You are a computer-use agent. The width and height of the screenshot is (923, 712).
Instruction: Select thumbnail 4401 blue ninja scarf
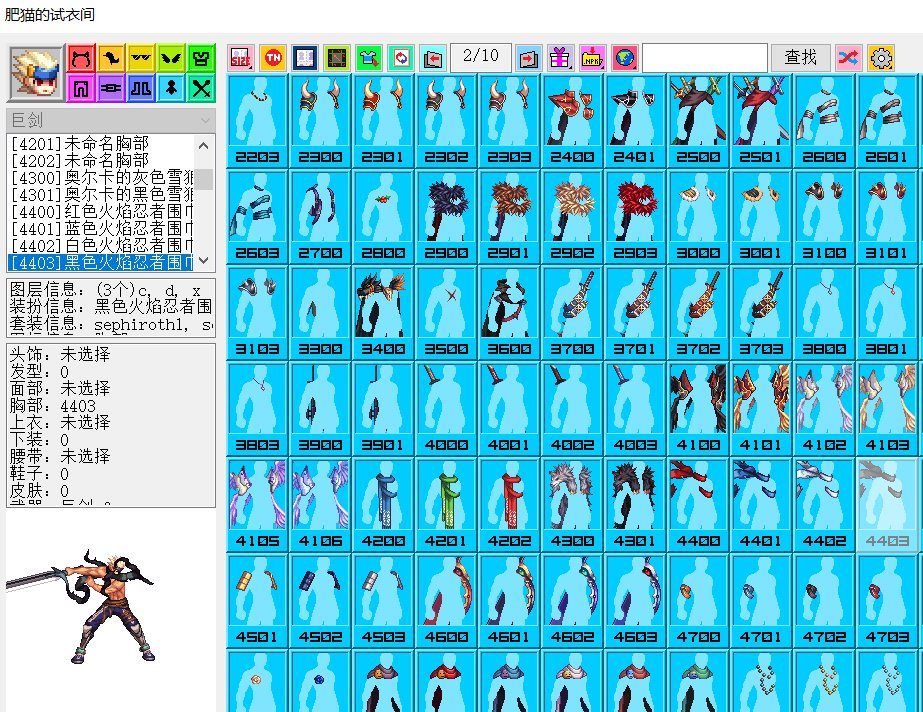click(x=761, y=504)
